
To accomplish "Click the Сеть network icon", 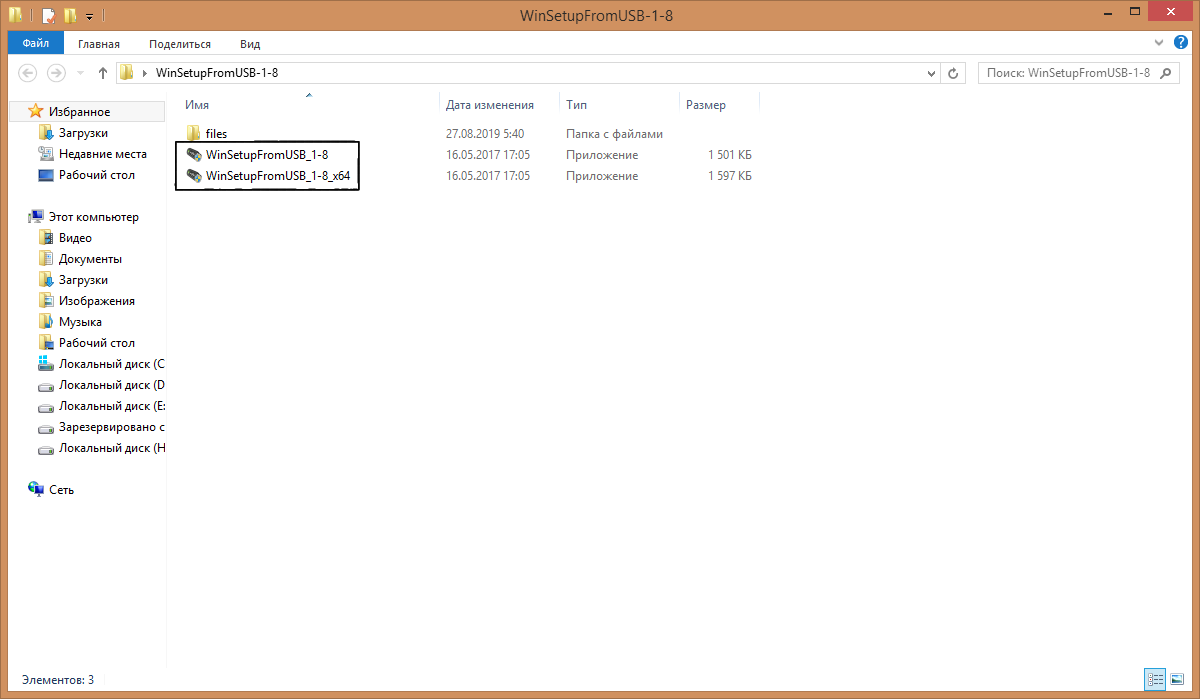I will [x=36, y=489].
